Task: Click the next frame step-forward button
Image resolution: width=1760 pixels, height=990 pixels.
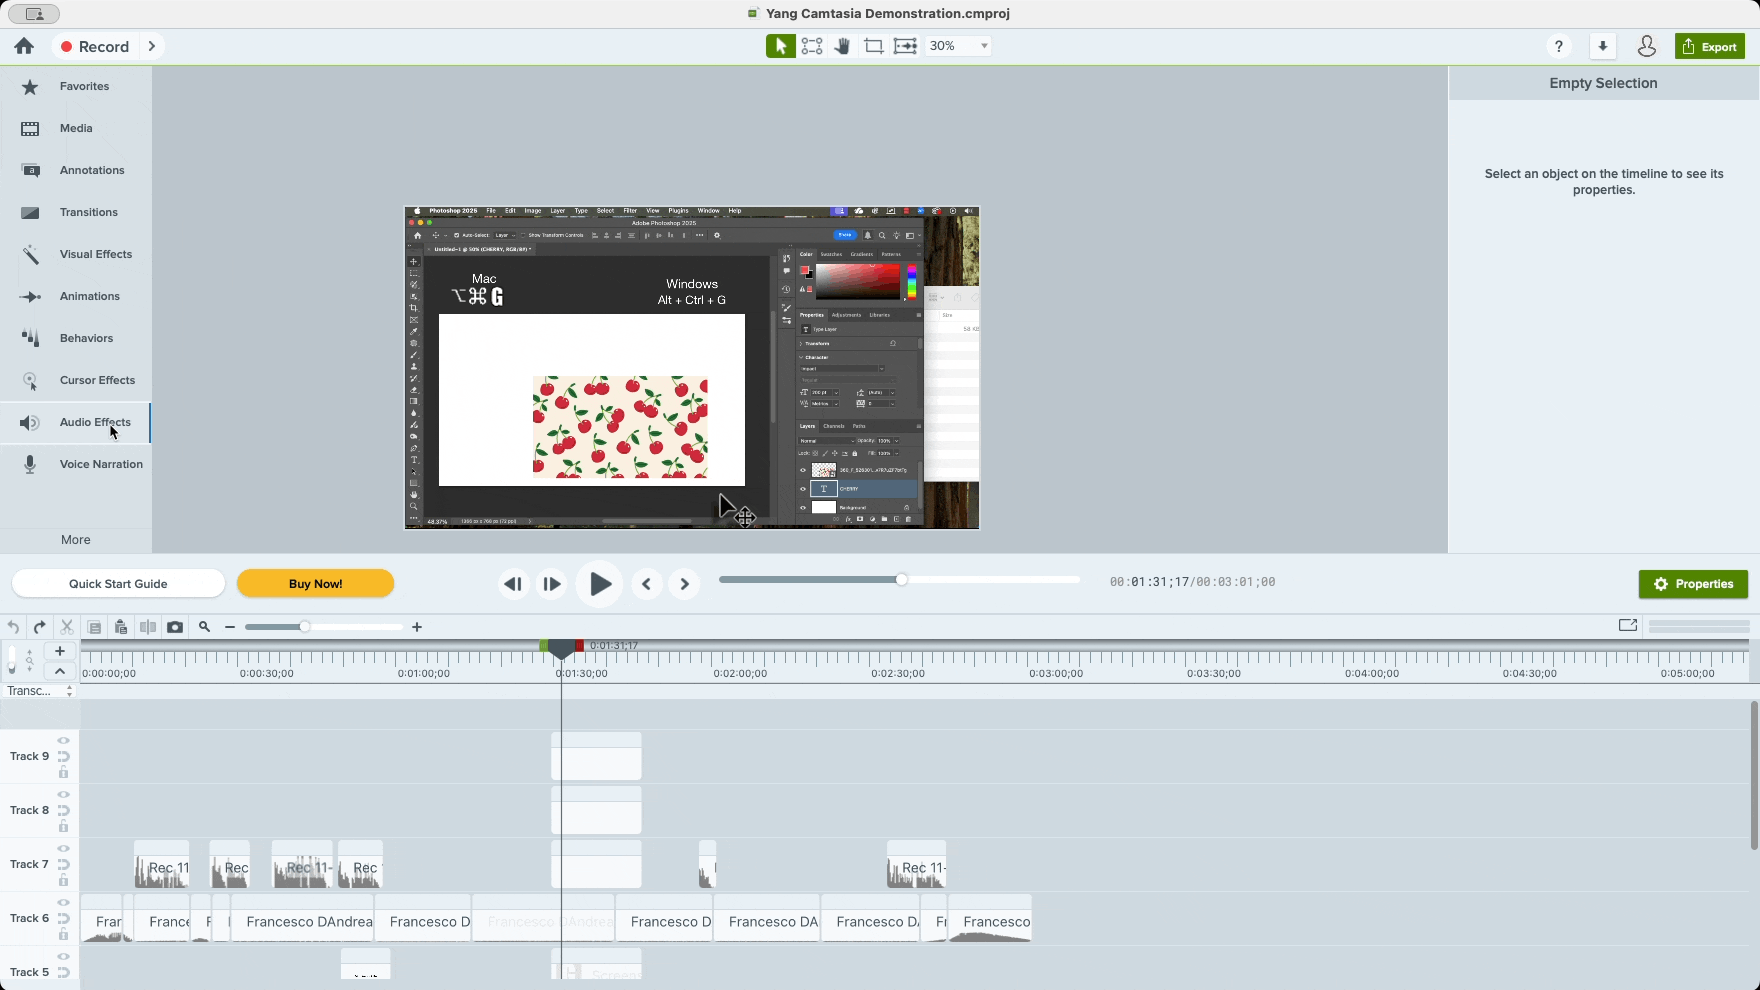Action: point(551,584)
